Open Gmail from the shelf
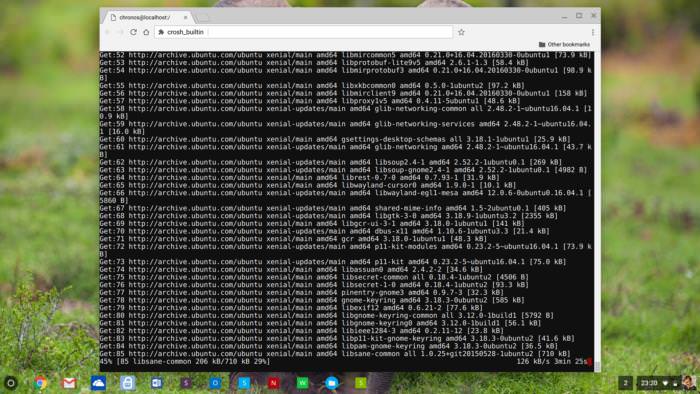This screenshot has height=394, width=700. click(69, 383)
